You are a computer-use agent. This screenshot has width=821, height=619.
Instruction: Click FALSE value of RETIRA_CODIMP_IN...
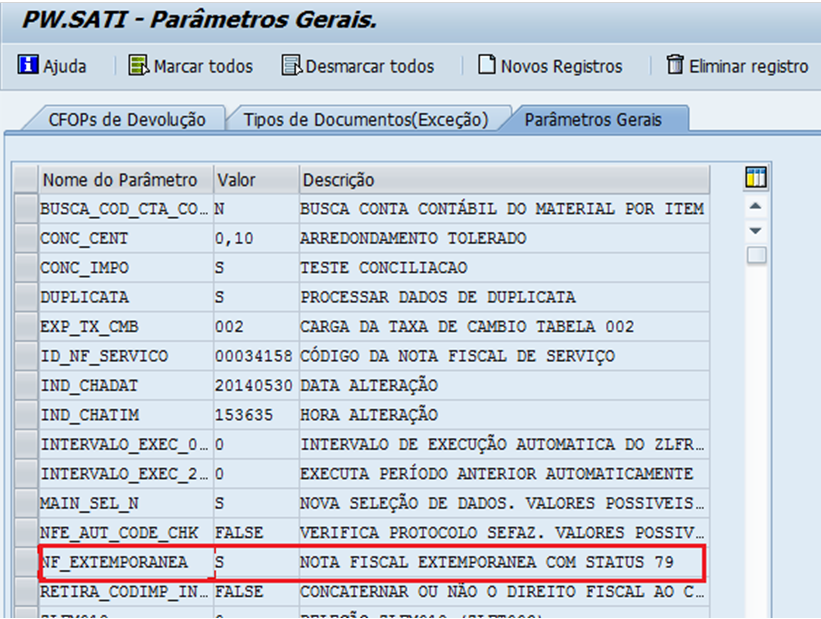tap(256, 591)
